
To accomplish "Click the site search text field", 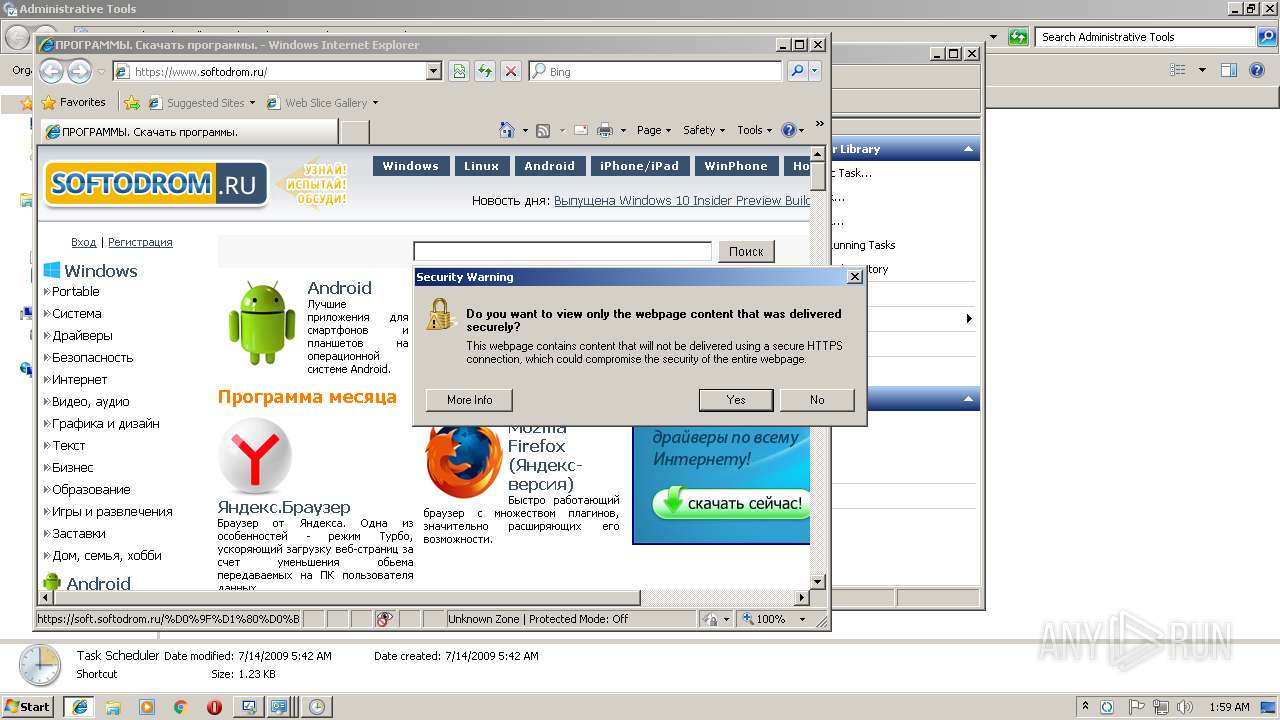I will pos(562,251).
